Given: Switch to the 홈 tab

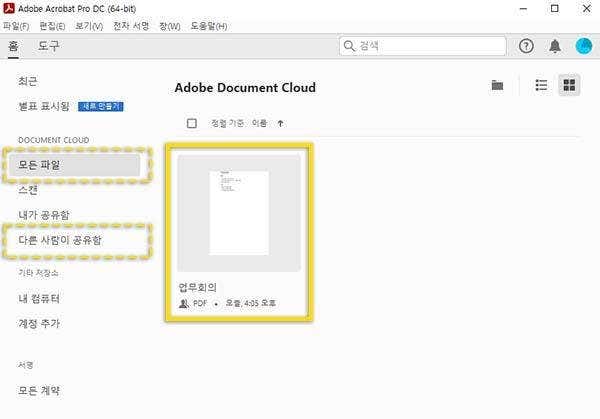Looking at the screenshot, I should 13,46.
